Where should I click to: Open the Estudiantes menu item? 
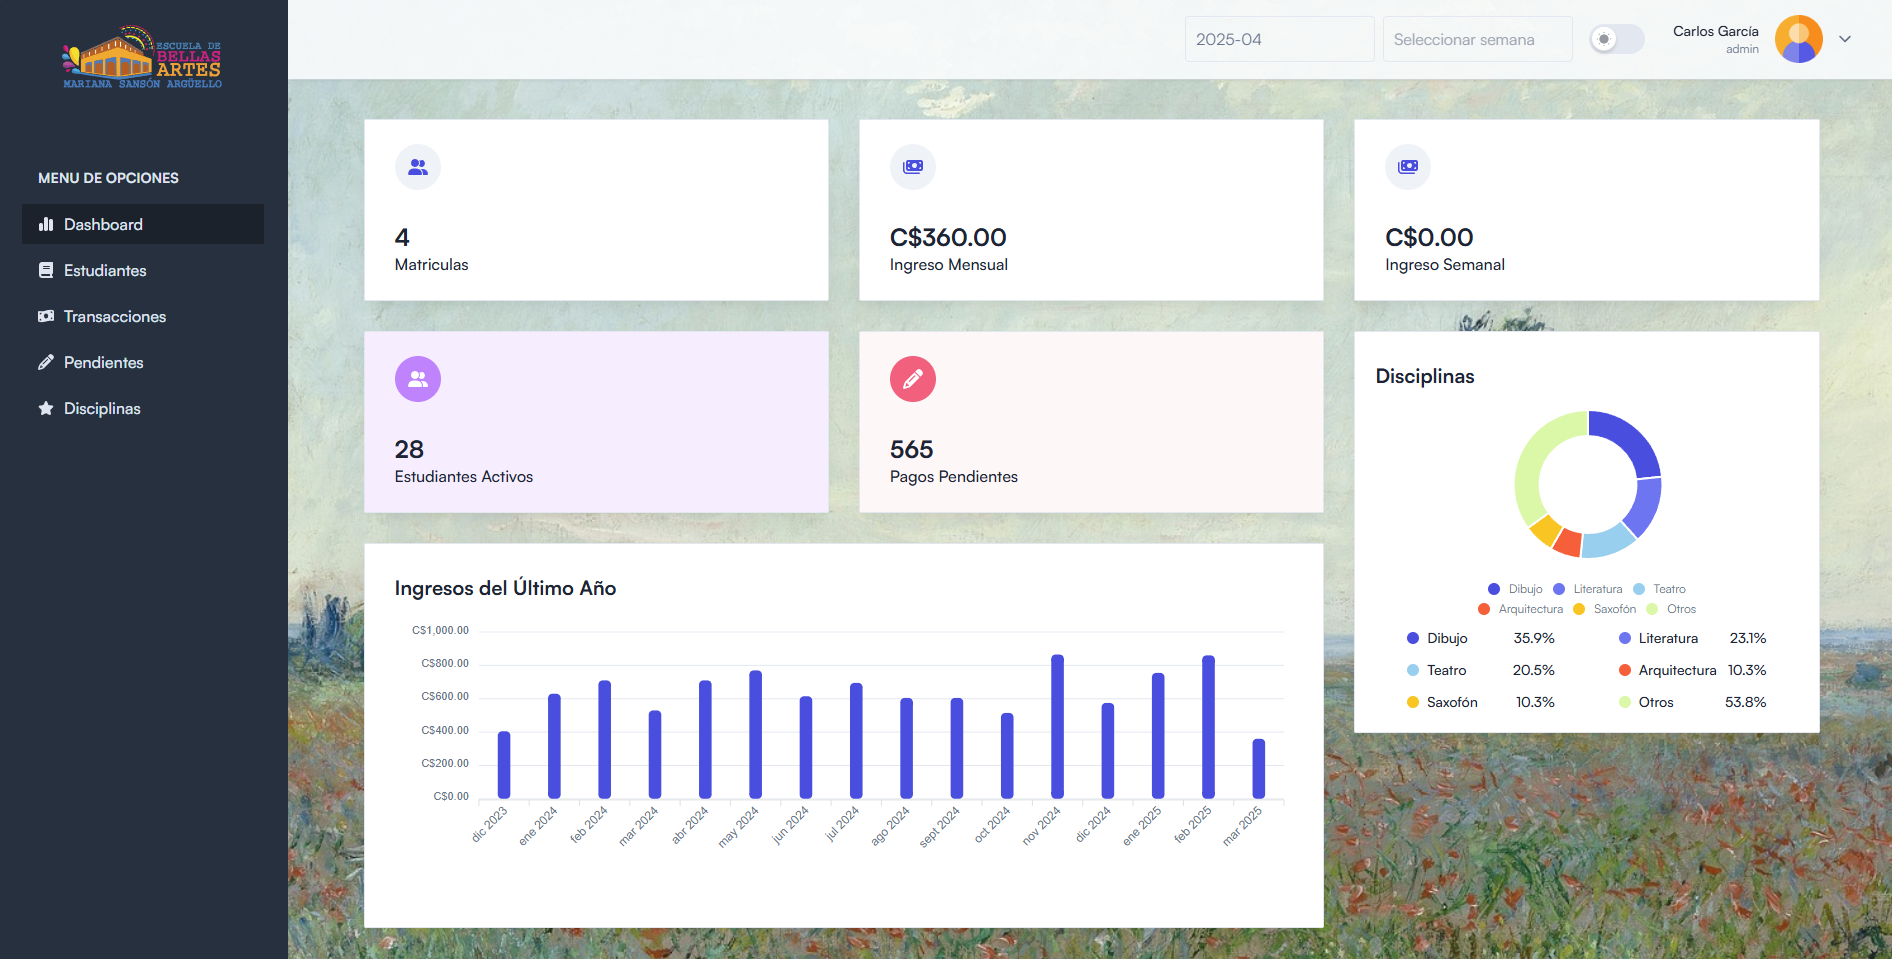click(105, 270)
